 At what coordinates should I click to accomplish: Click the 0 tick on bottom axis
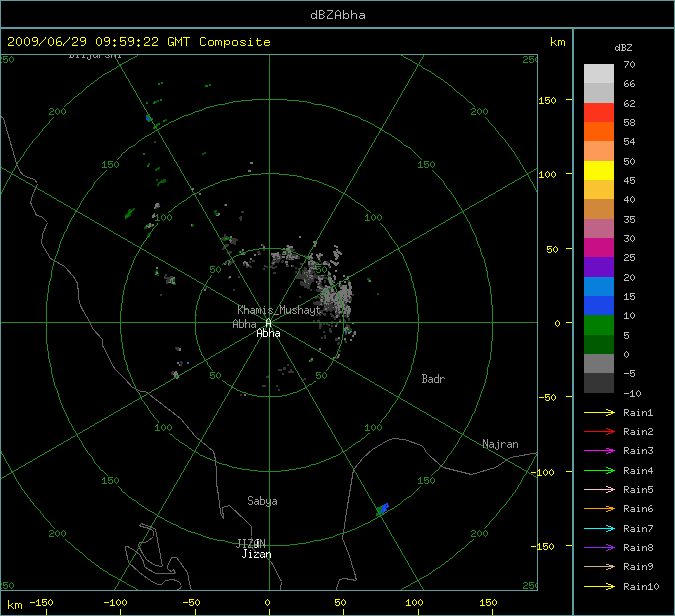pyautogui.click(x=267, y=603)
